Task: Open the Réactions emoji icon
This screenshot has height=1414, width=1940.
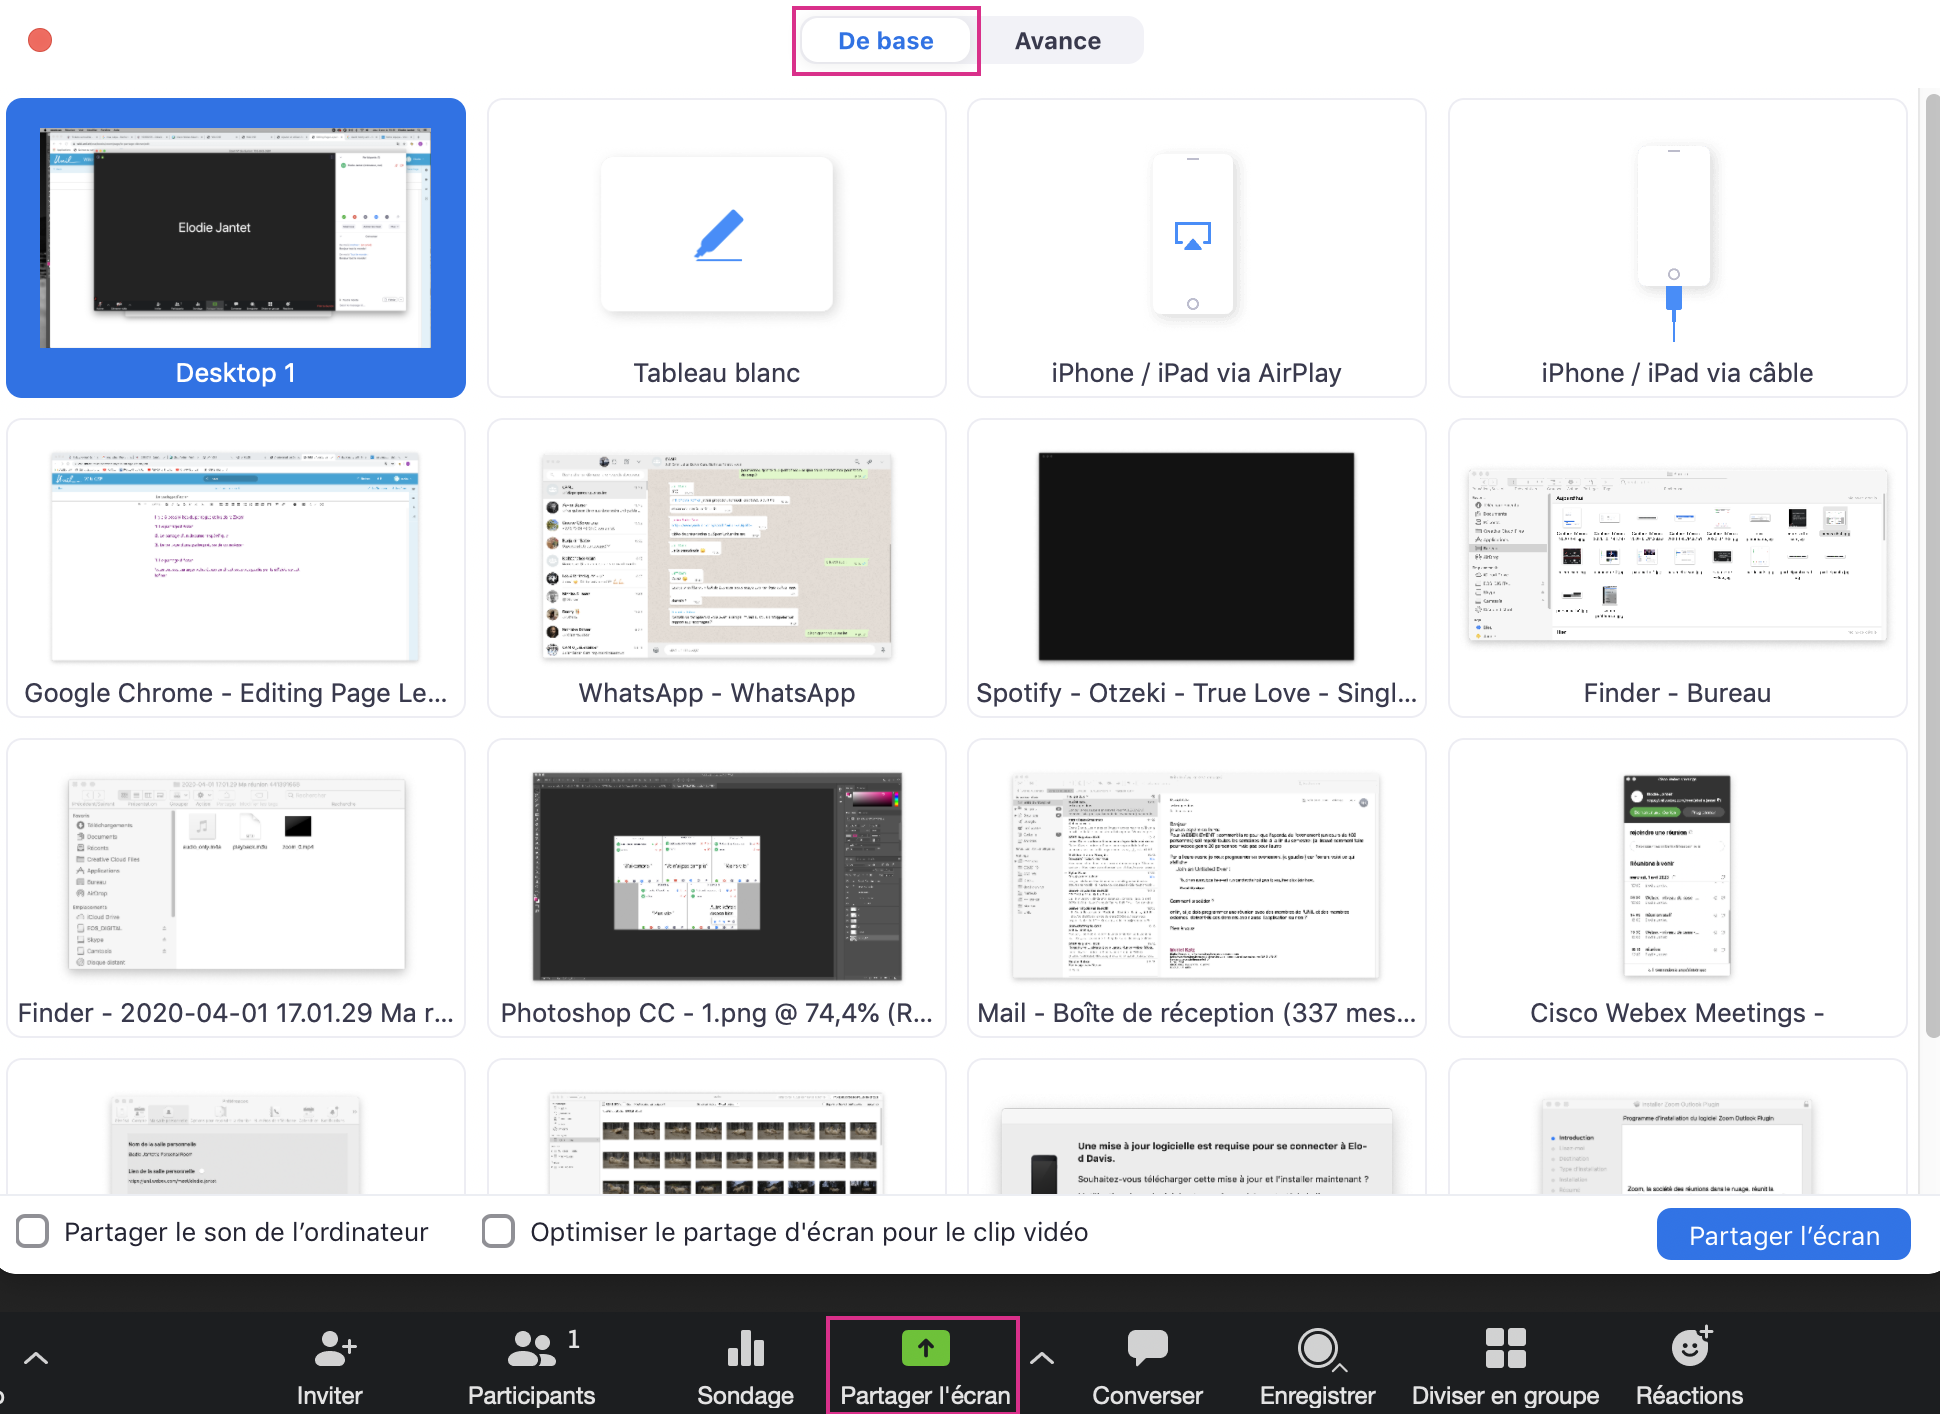Action: tap(1690, 1349)
